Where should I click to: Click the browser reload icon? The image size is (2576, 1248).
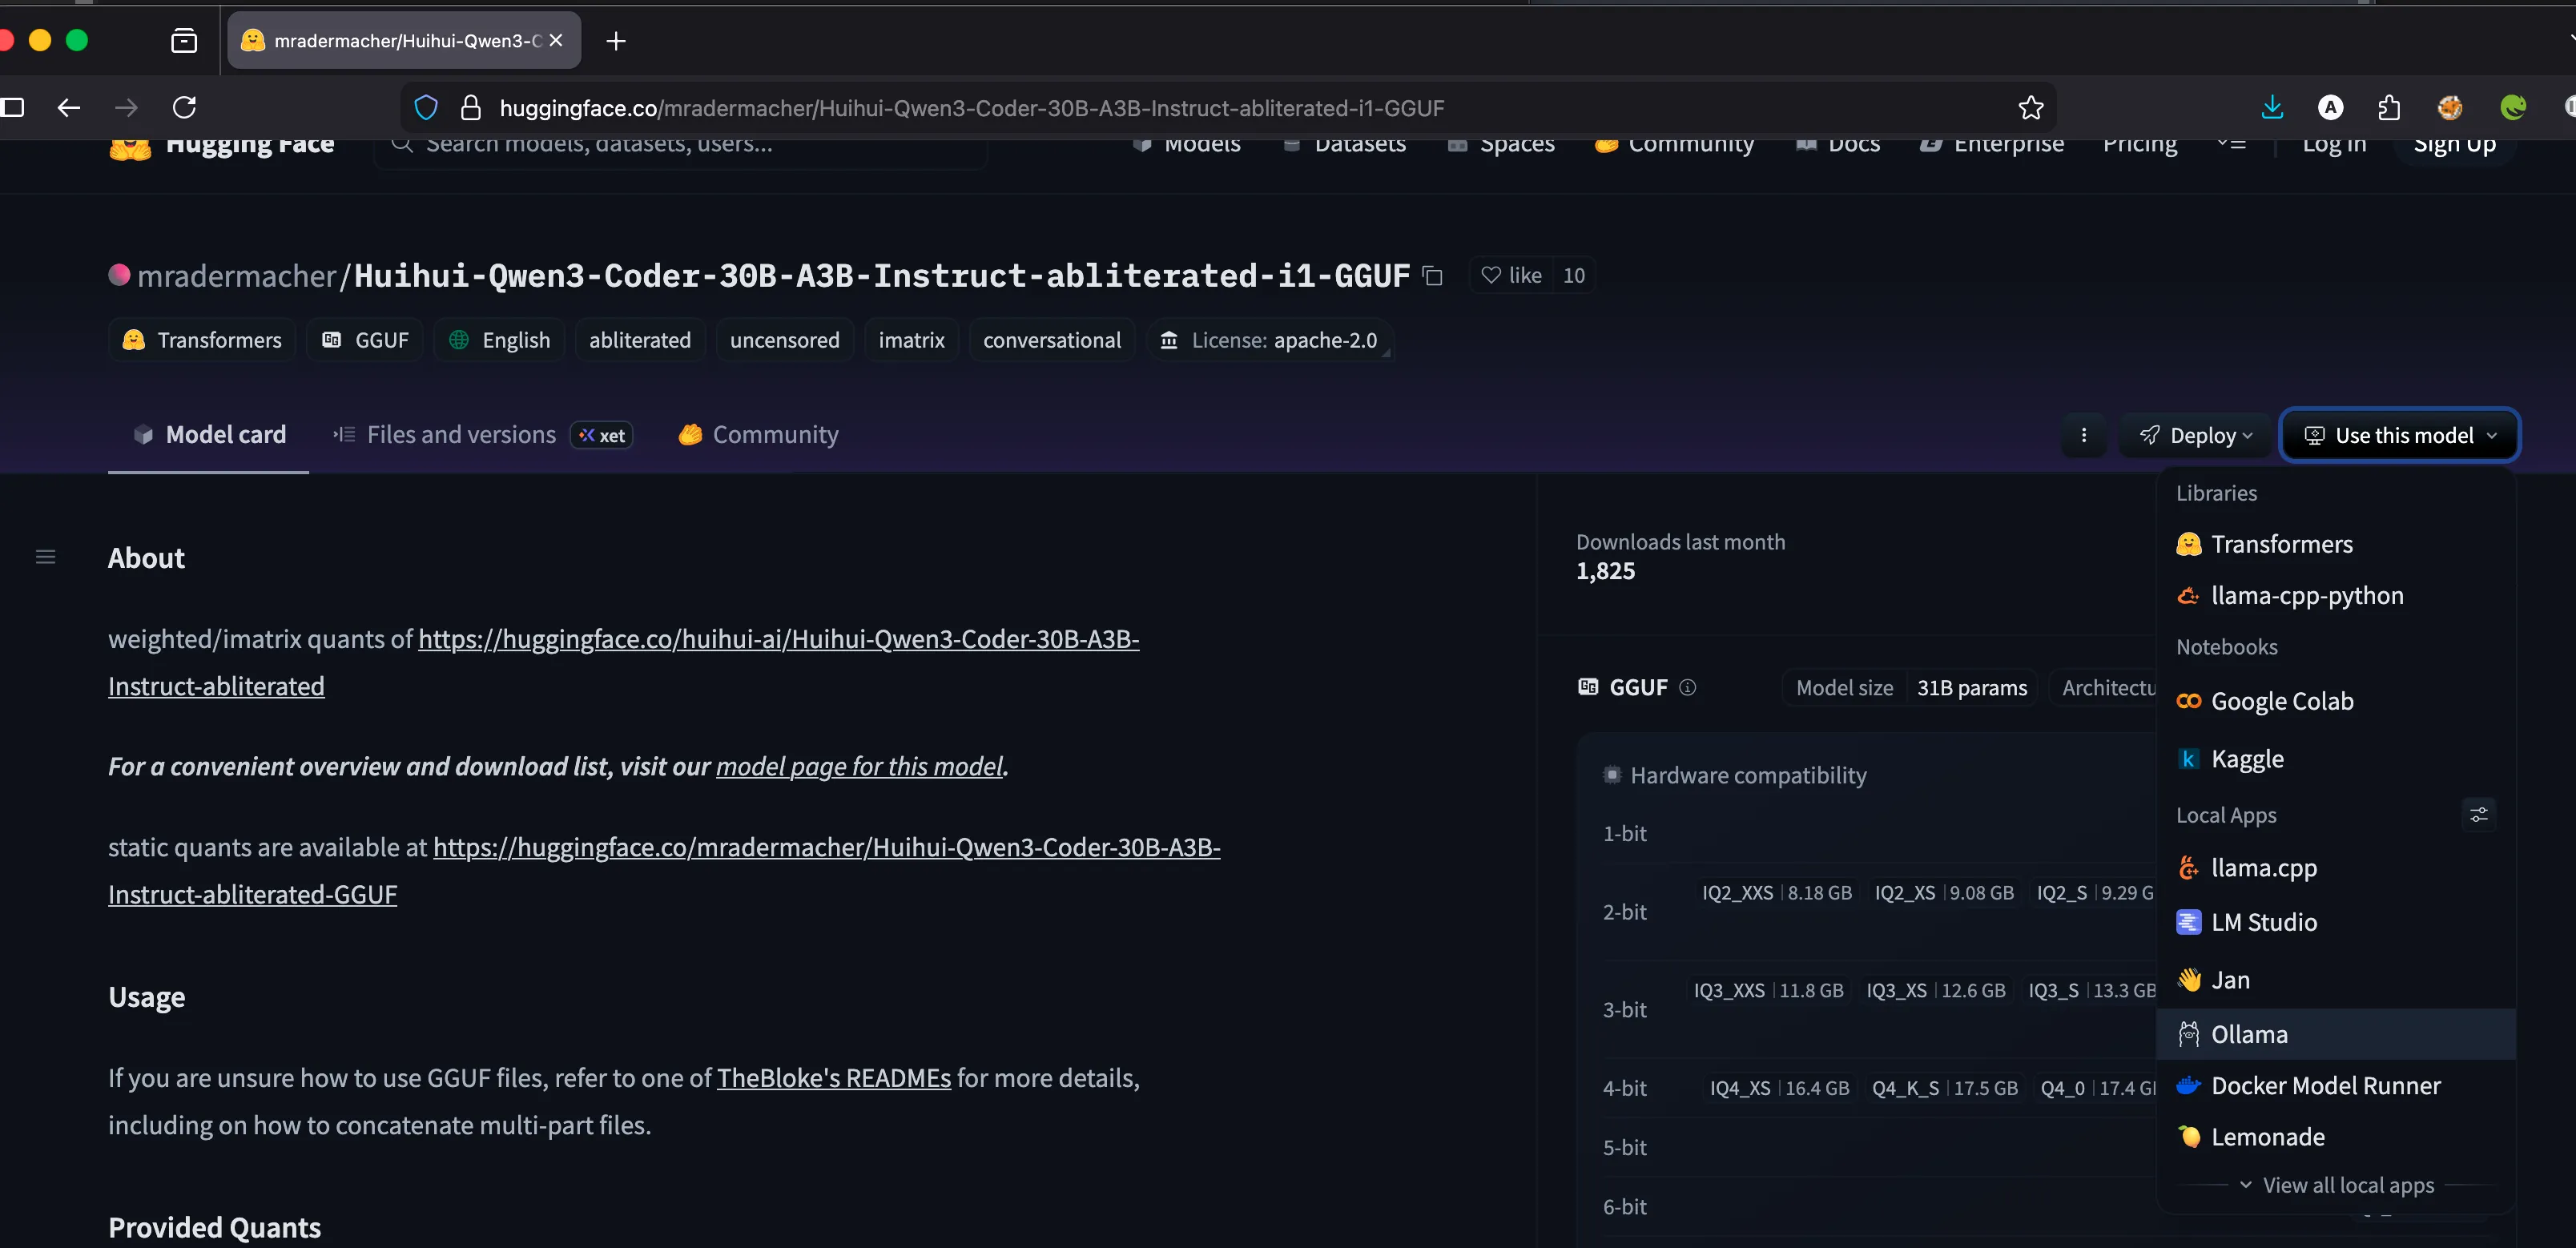(x=185, y=108)
